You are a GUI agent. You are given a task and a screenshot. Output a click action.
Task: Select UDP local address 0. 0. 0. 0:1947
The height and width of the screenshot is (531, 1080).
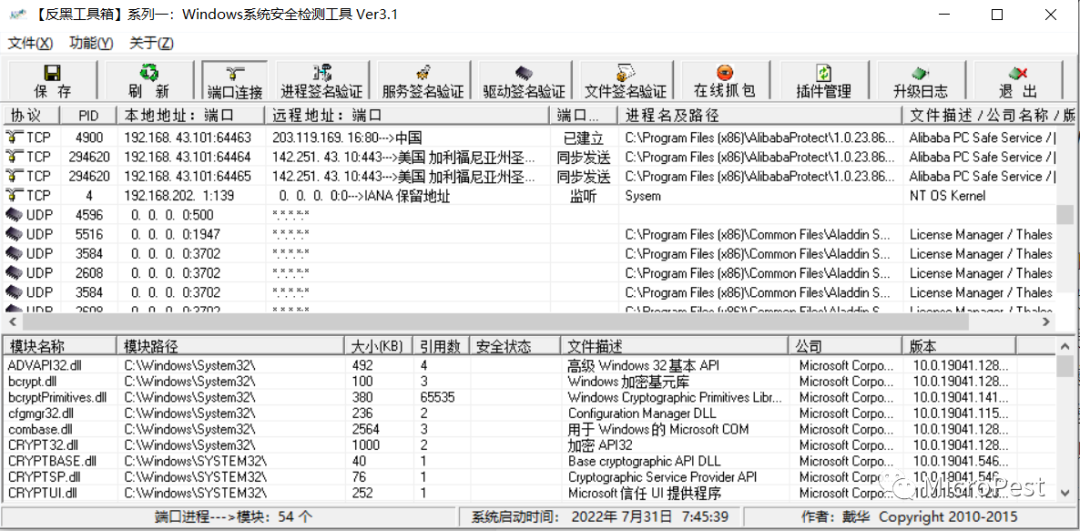click(x=176, y=234)
